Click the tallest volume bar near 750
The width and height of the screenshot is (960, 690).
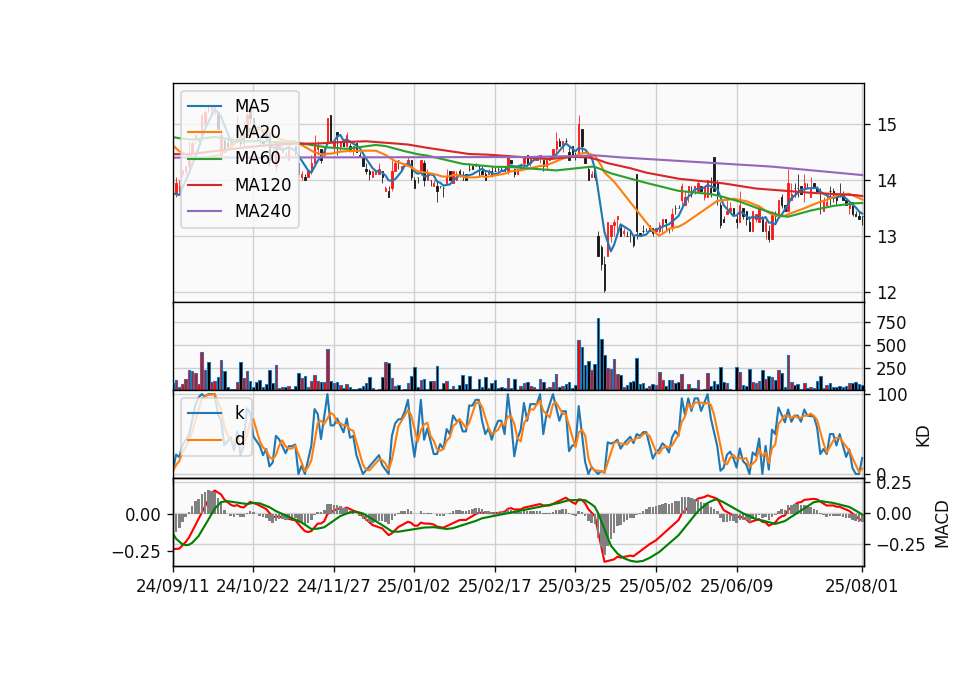(x=598, y=354)
